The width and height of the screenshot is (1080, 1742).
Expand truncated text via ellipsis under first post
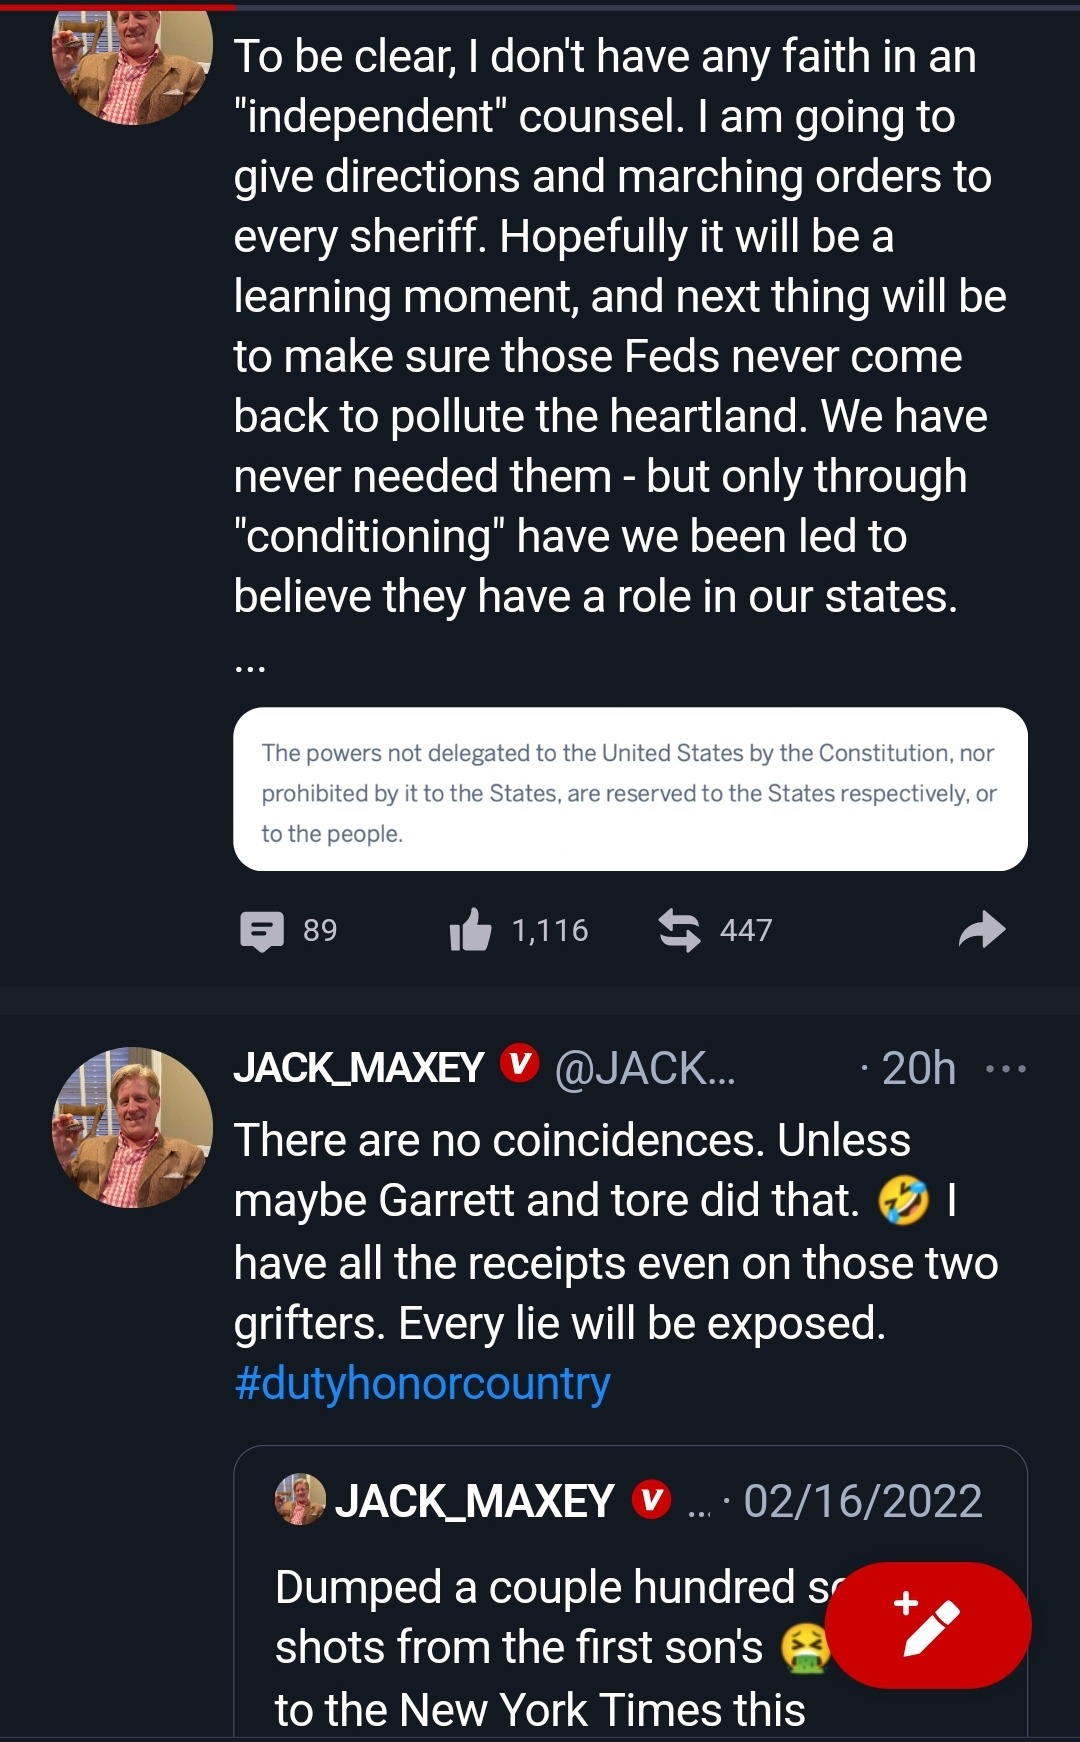point(249,665)
